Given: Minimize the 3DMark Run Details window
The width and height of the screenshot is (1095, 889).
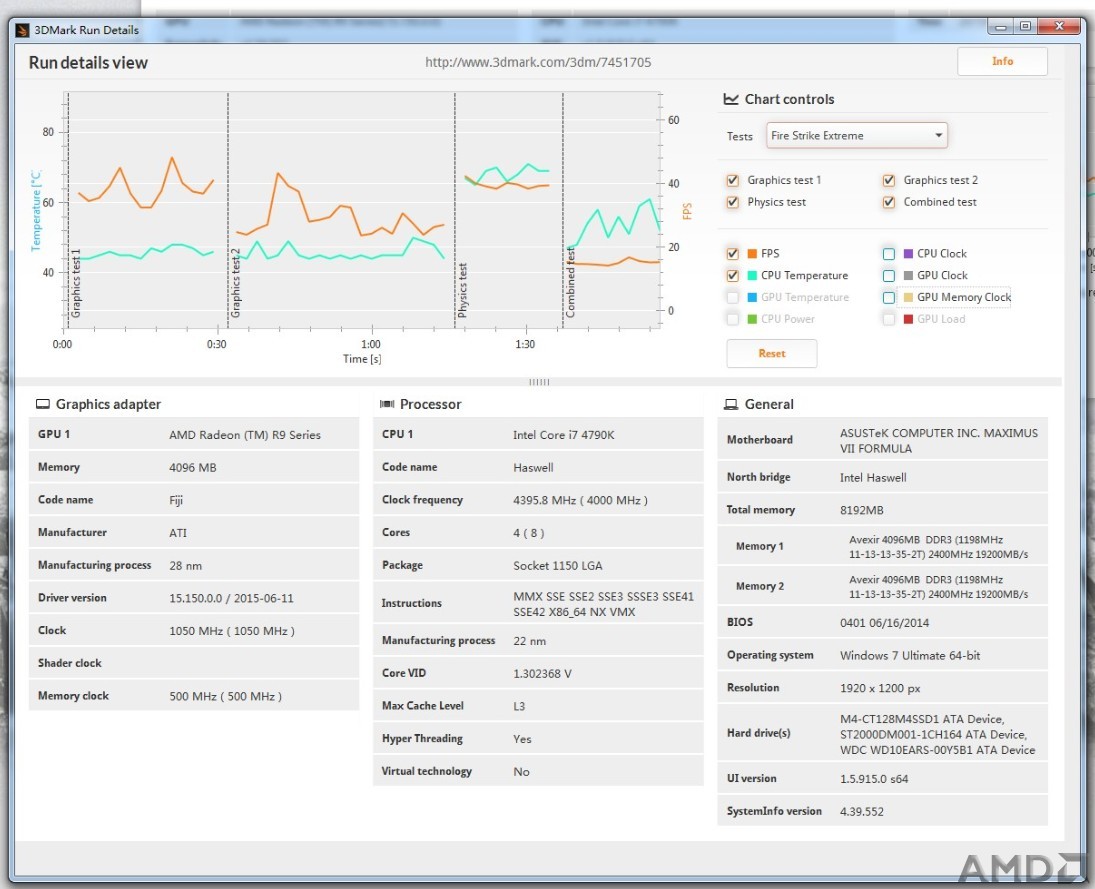Looking at the screenshot, I should pos(1000,26).
